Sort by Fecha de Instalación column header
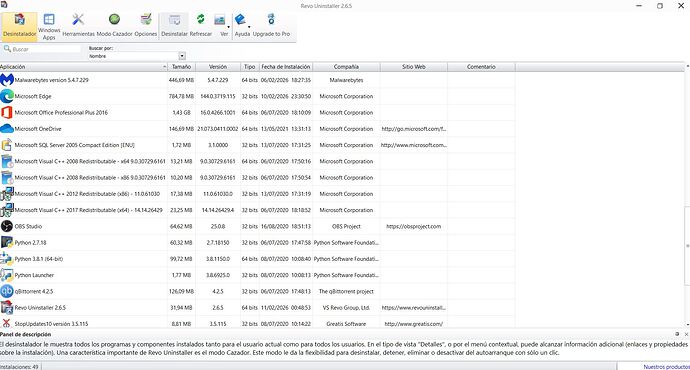Viewport: 690px width, 370px height. tap(286, 67)
